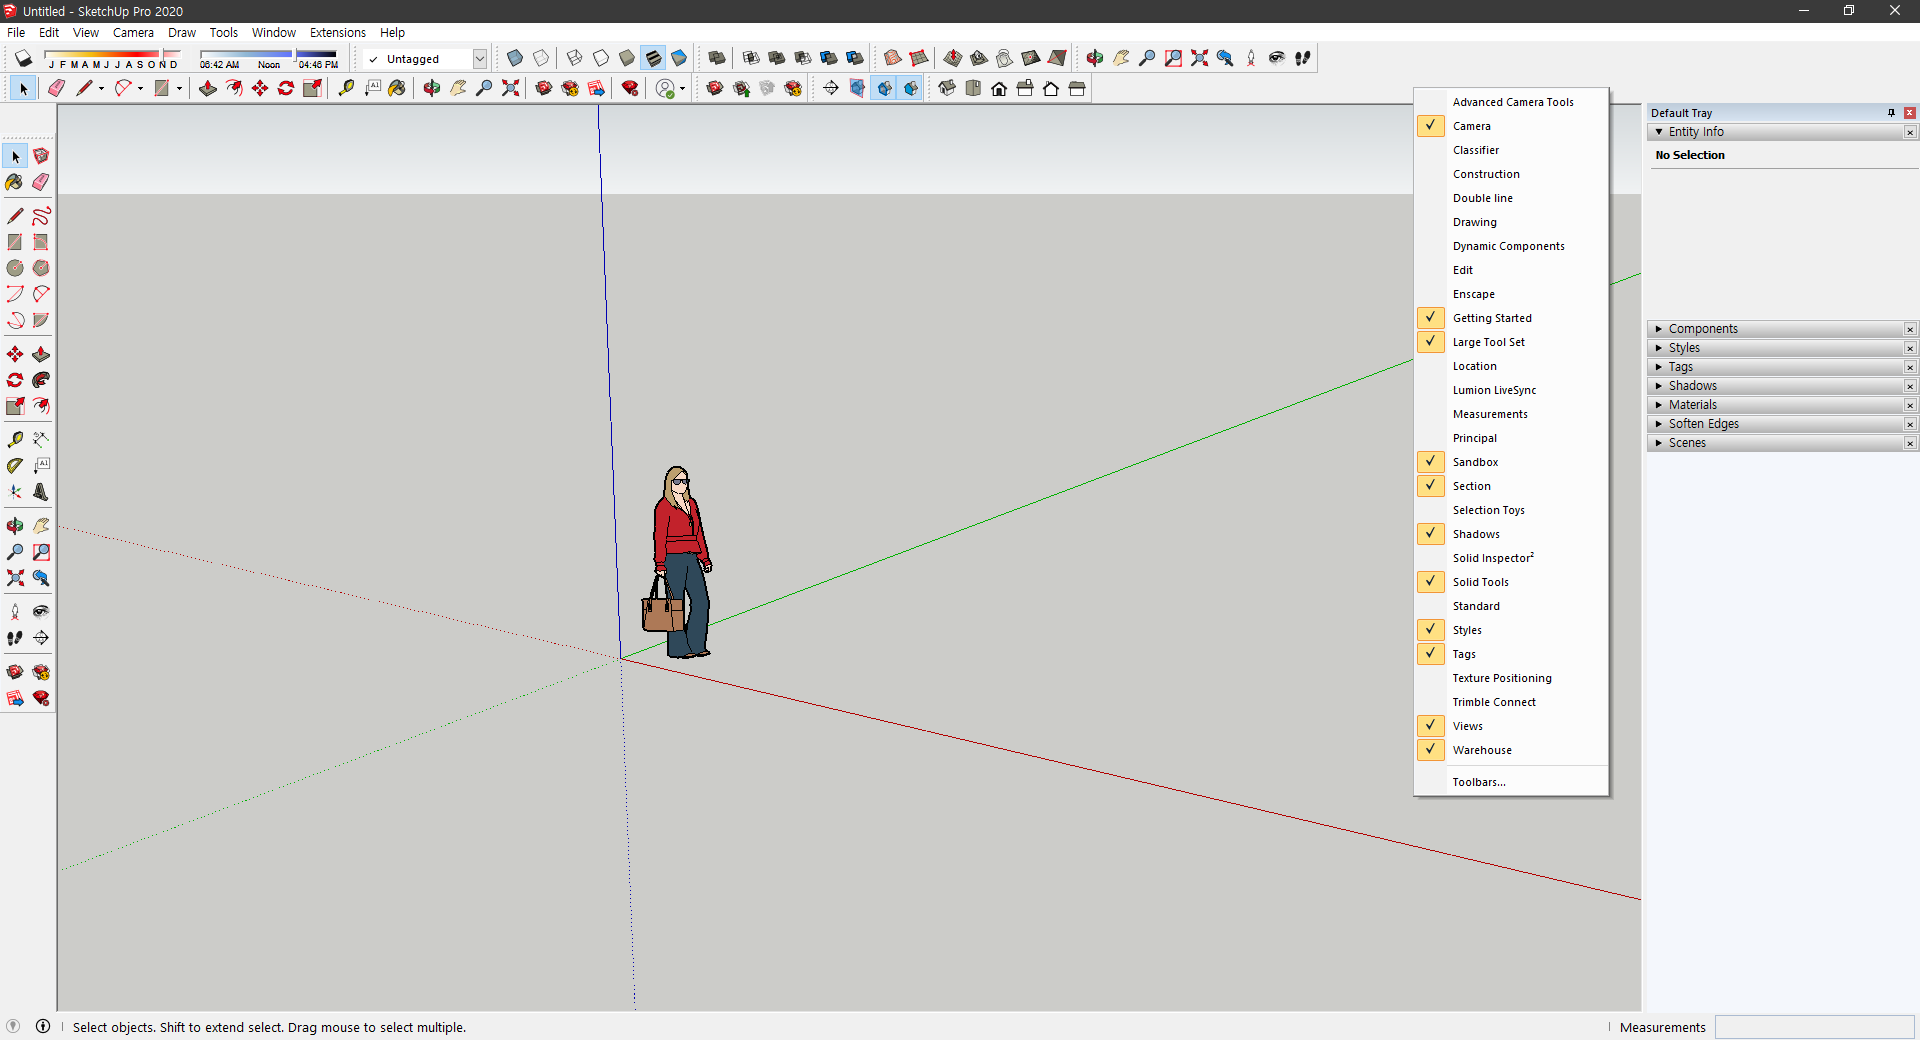The height and width of the screenshot is (1040, 1920).
Task: Click the X-Ray face style icon
Action: point(515,58)
